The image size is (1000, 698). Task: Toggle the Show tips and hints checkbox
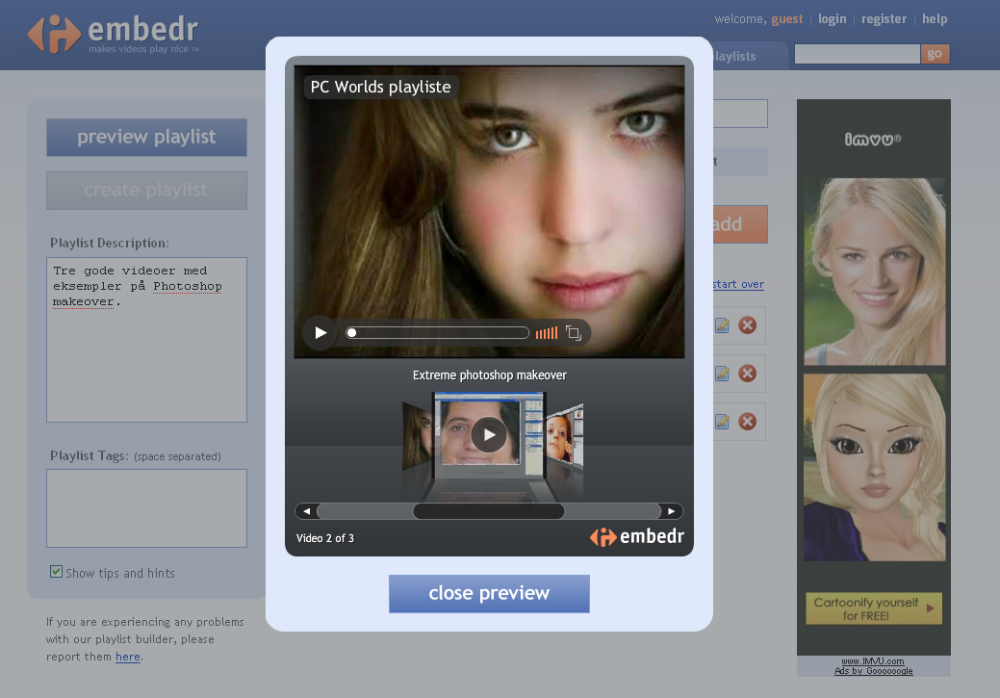coord(57,572)
